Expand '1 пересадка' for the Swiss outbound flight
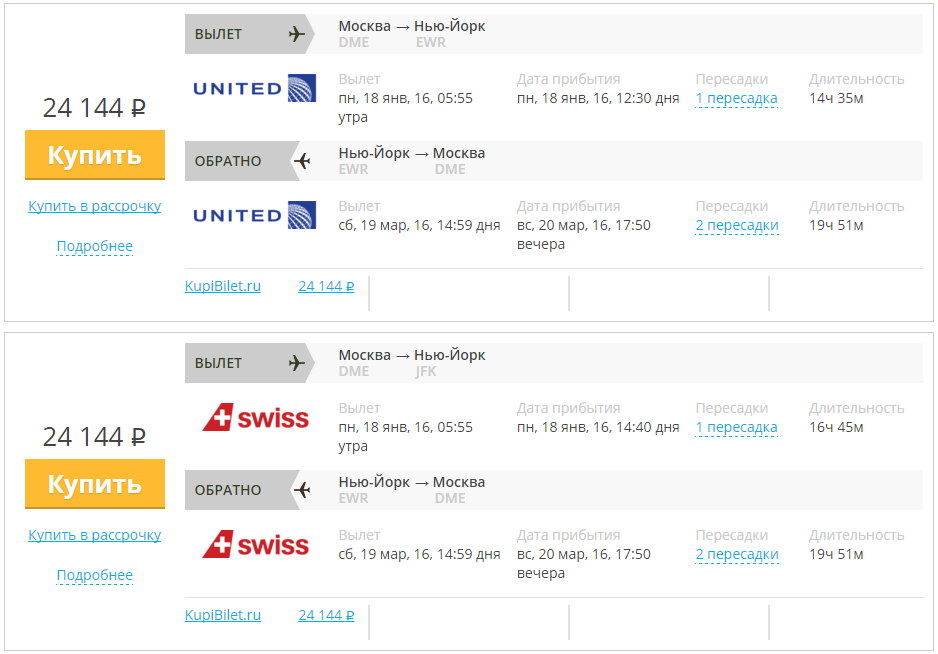Screen dimensions: 938x654 736,428
